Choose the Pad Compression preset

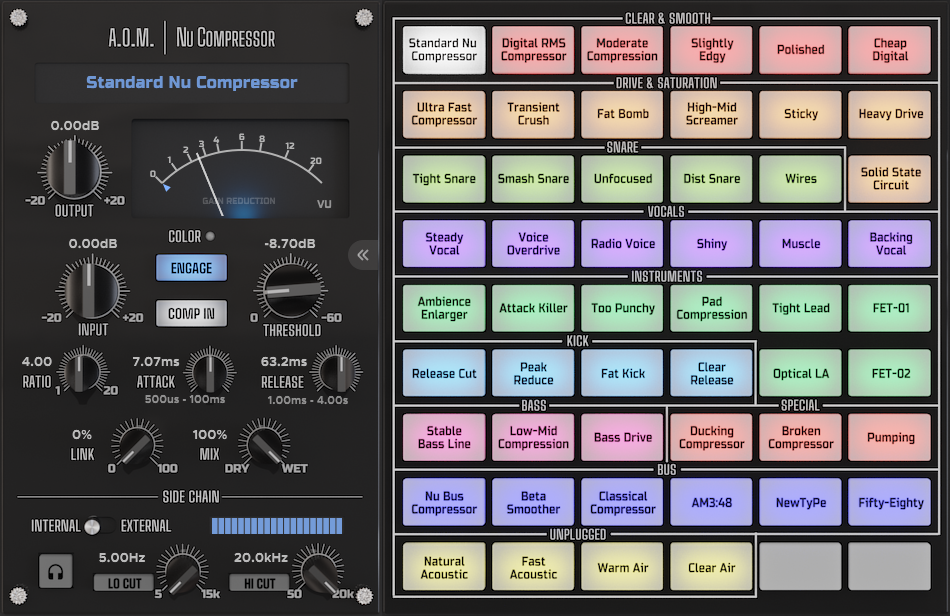click(x=712, y=308)
